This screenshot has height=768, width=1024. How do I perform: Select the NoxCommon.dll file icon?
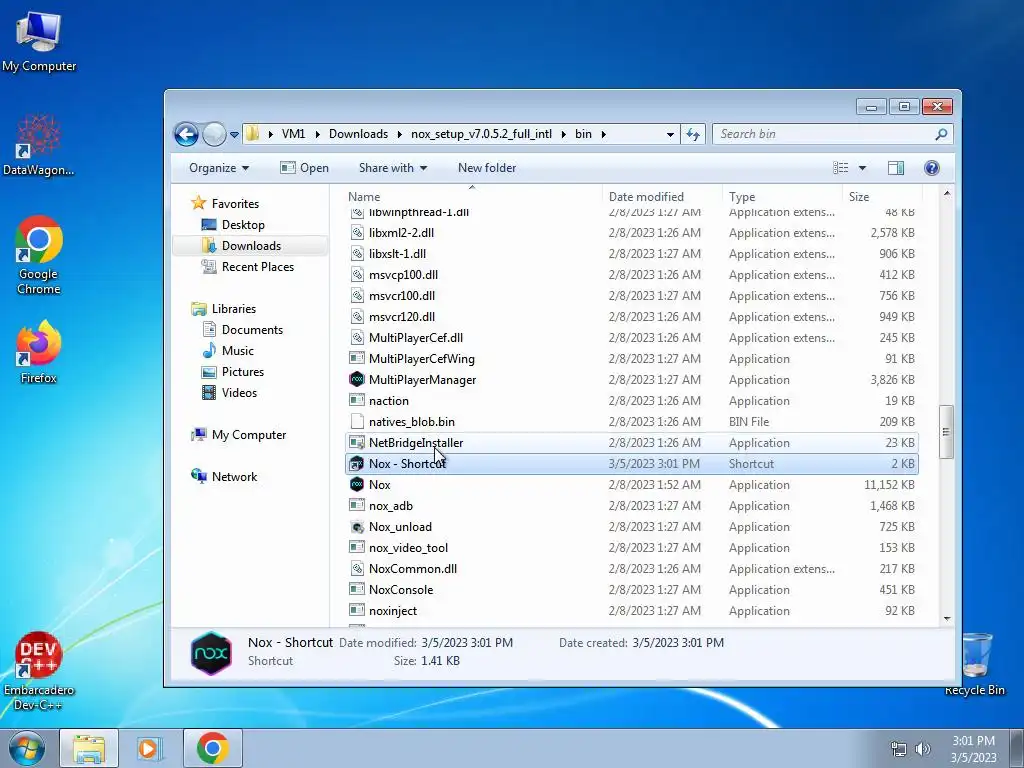click(357, 569)
